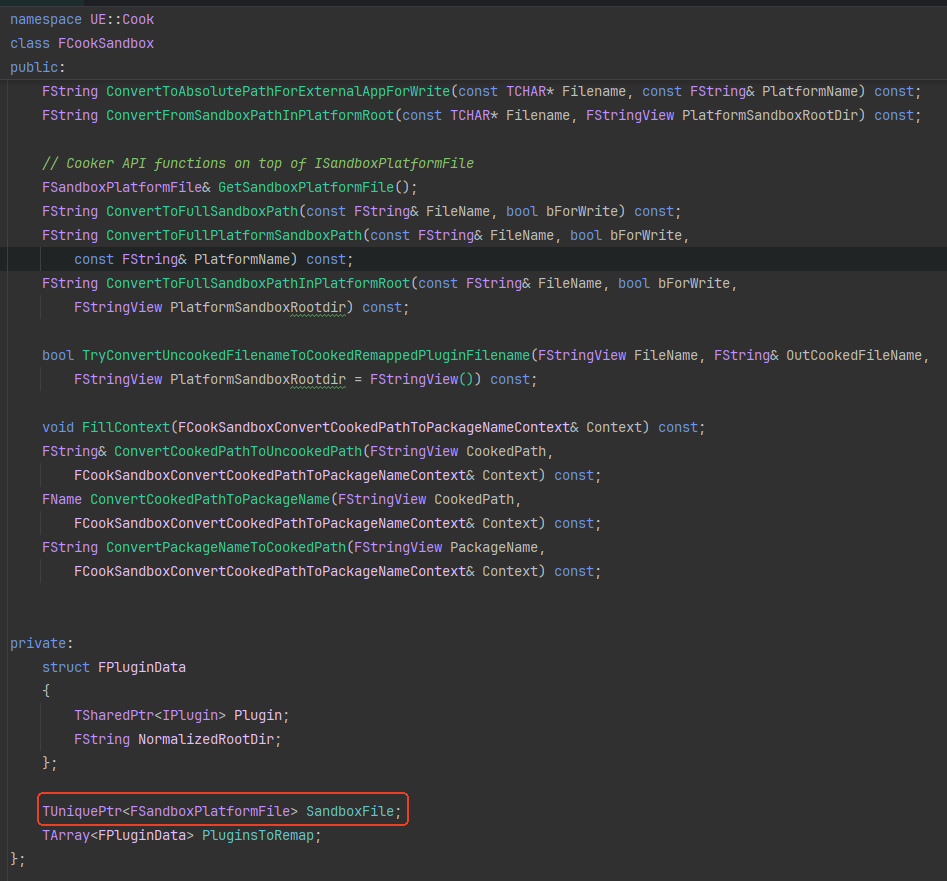Click ConvertToFullSandboxPathInPlatformRoot method name

(x=258, y=283)
